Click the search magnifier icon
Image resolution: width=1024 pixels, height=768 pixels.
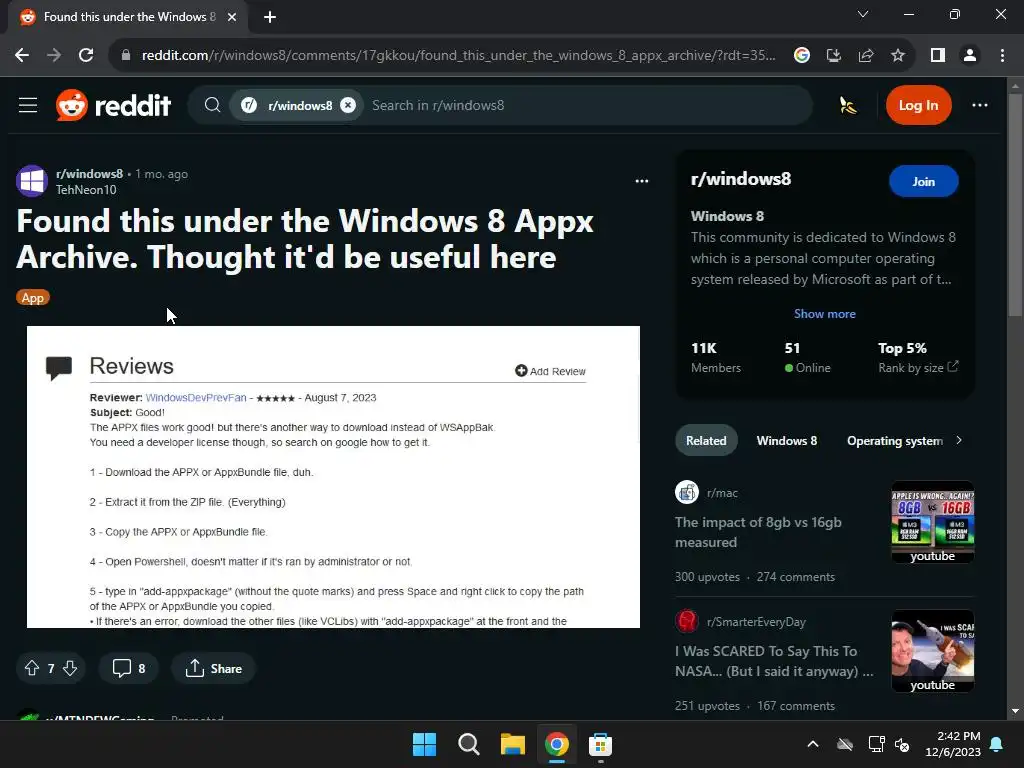point(212,105)
